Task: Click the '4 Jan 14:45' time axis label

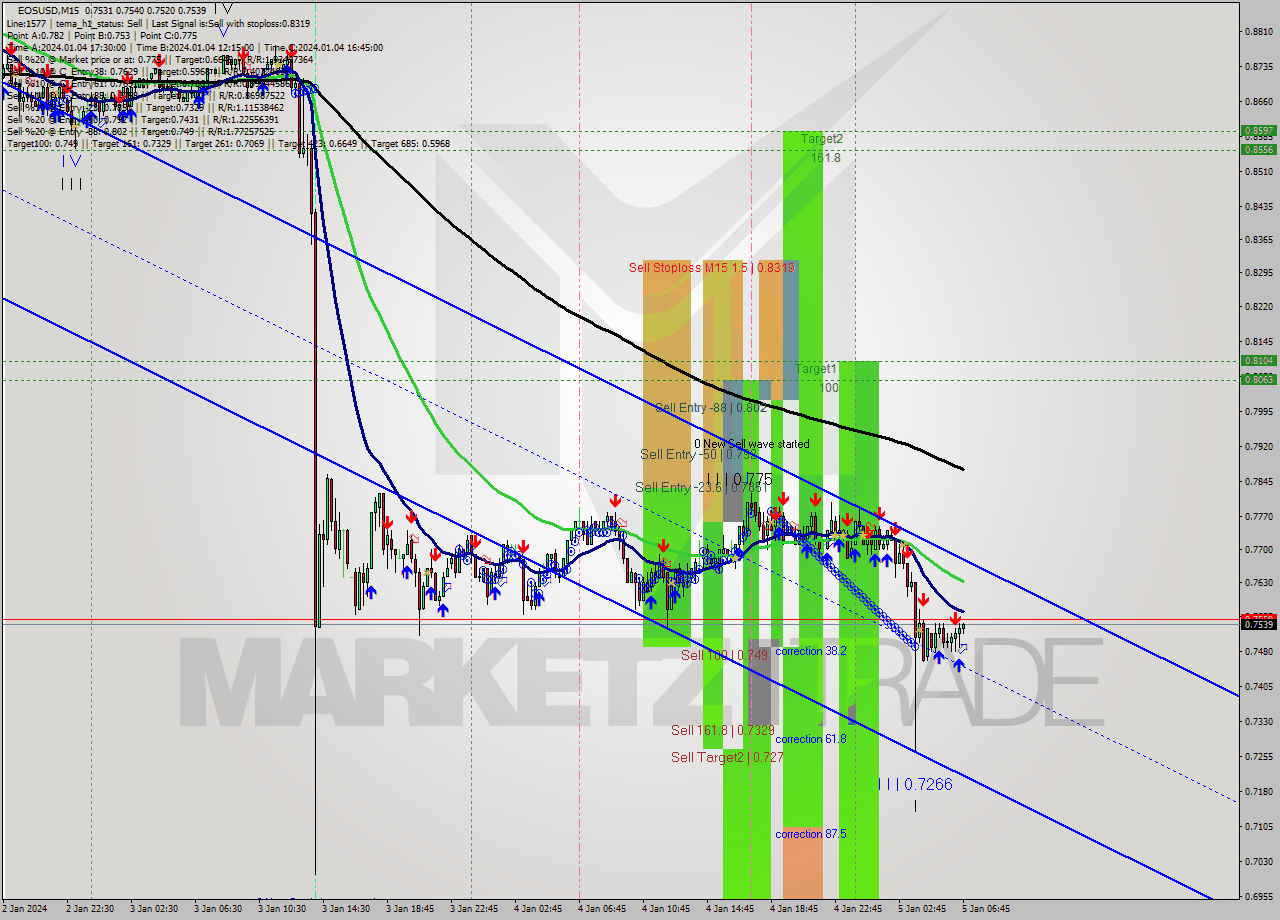Action: click(x=730, y=909)
